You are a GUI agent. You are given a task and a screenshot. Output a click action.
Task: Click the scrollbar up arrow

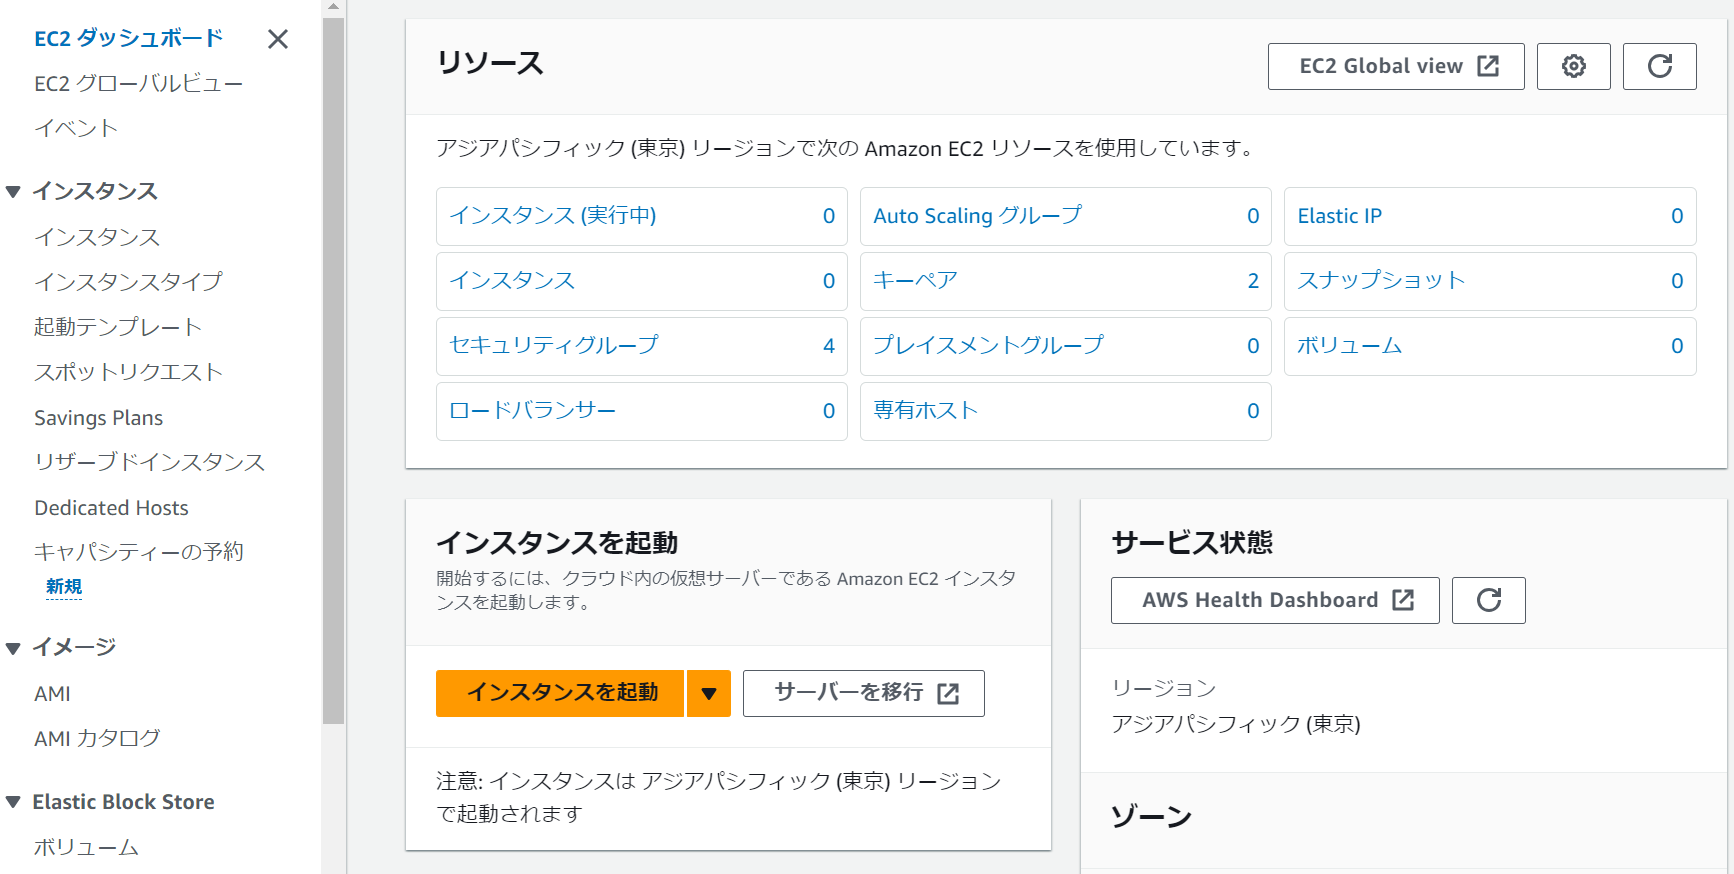tap(334, 7)
